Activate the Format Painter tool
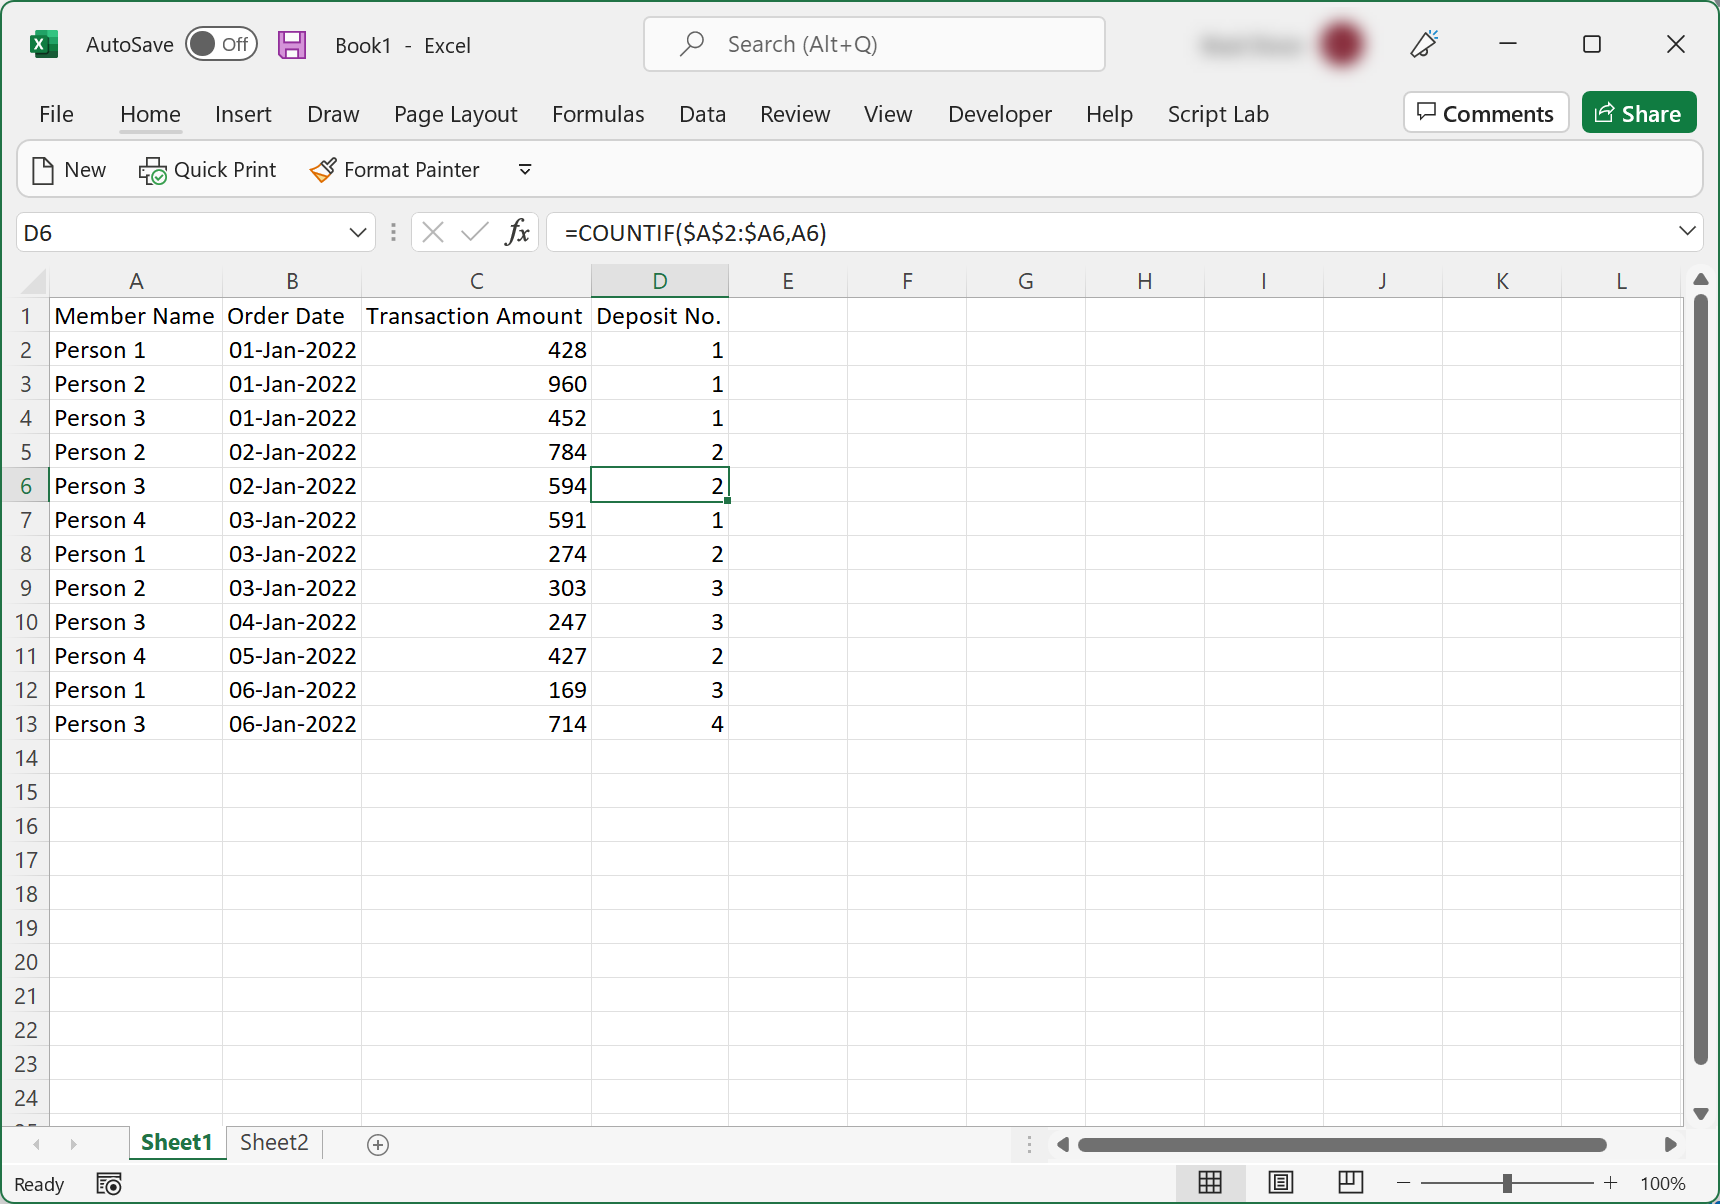1720x1204 pixels. tap(395, 170)
